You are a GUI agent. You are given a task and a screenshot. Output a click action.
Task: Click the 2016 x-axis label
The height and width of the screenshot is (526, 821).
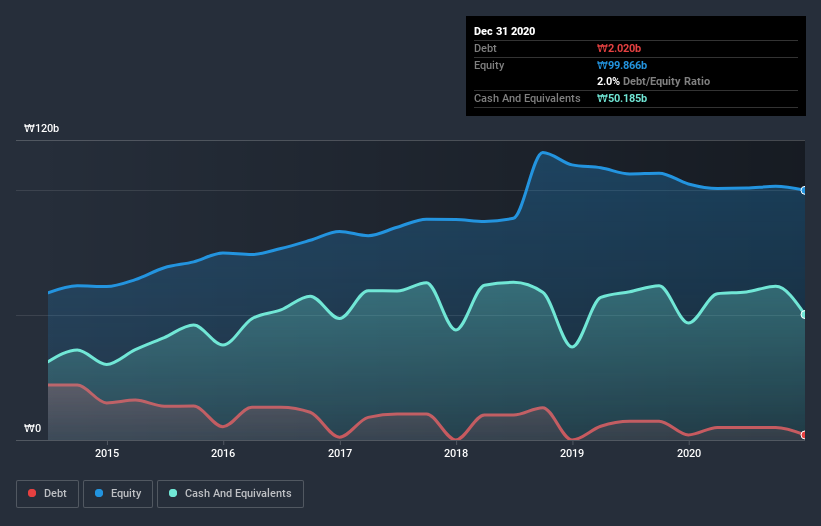(x=223, y=453)
